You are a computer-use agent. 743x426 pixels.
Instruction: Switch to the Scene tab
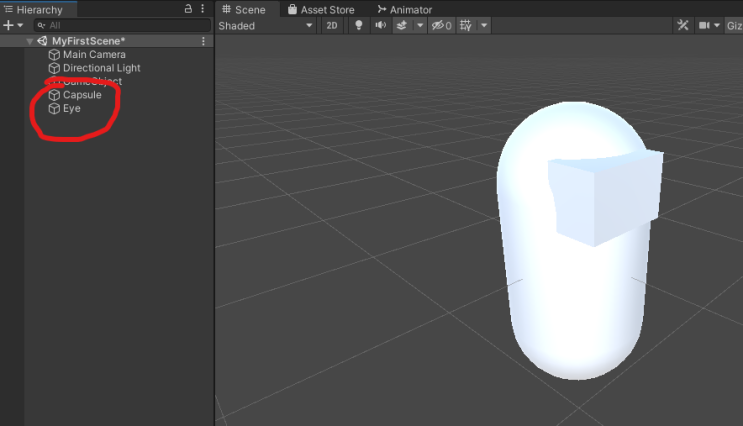(x=245, y=9)
